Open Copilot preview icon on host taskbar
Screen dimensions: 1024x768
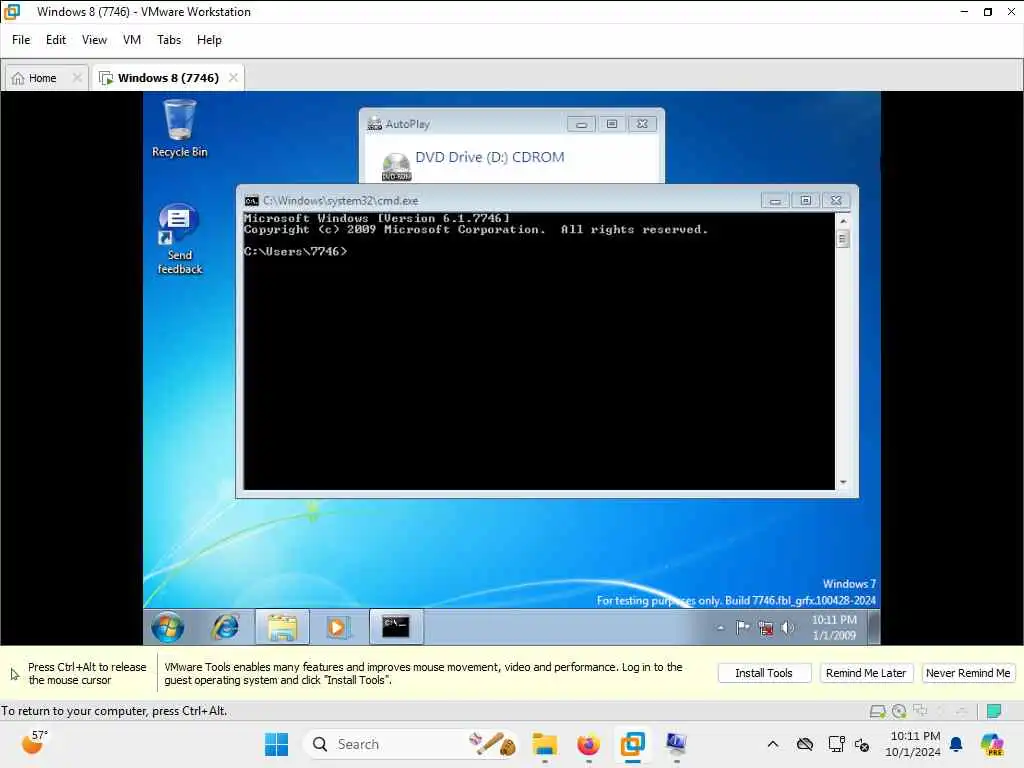pyautogui.click(x=992, y=744)
